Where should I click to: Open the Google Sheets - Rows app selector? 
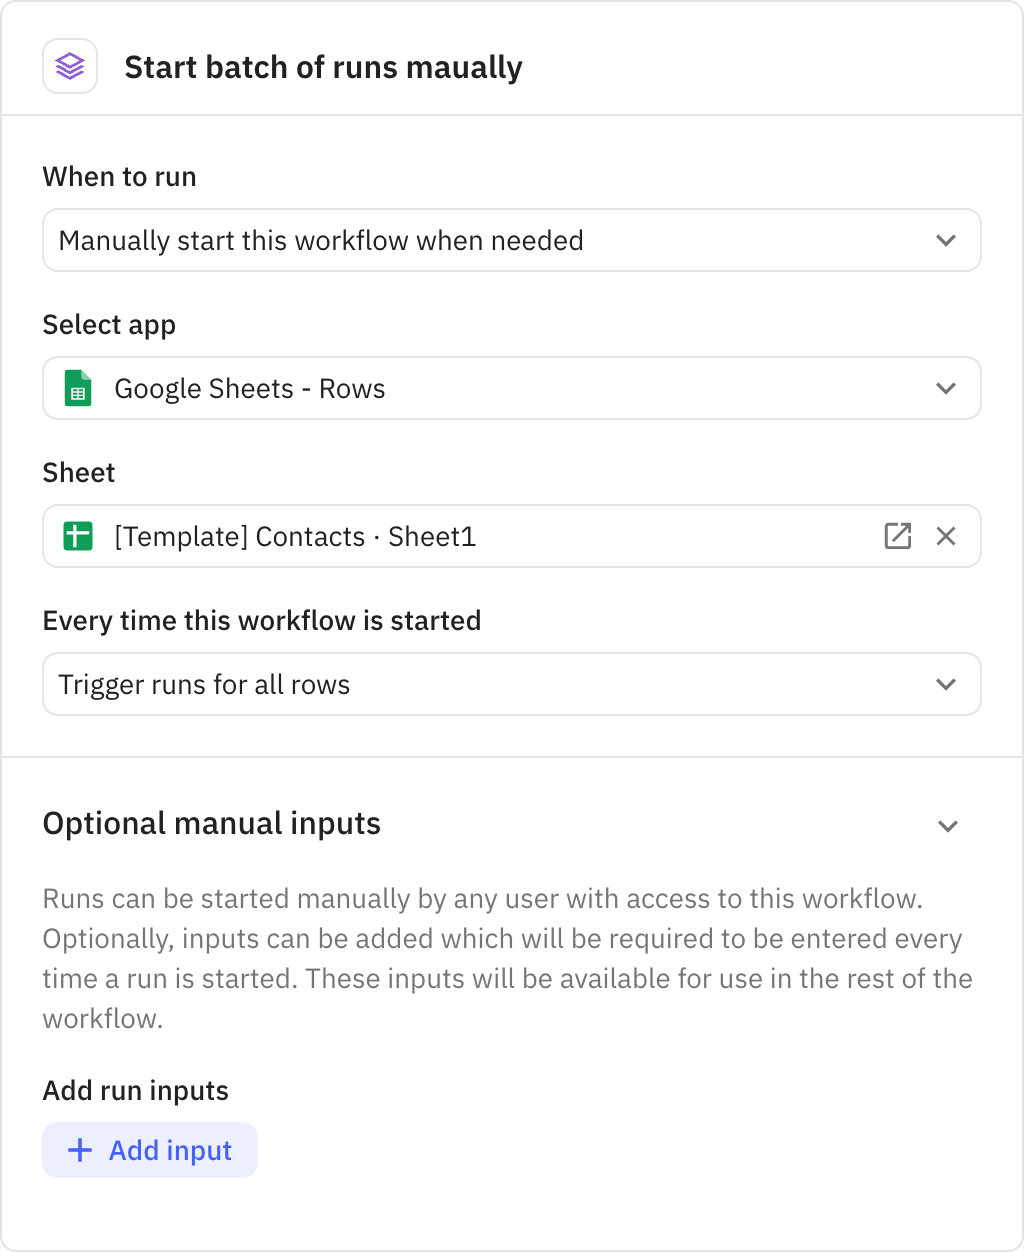point(512,388)
